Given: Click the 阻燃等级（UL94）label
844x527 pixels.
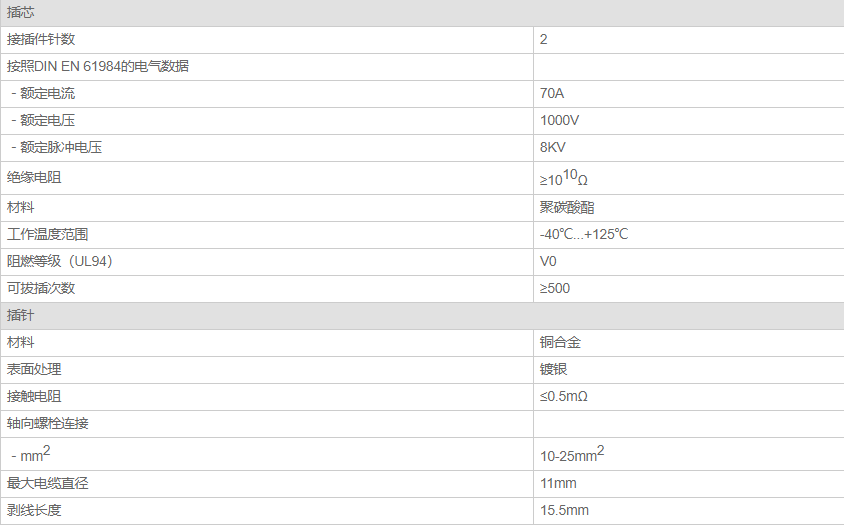Looking at the screenshot, I should pos(59,261).
